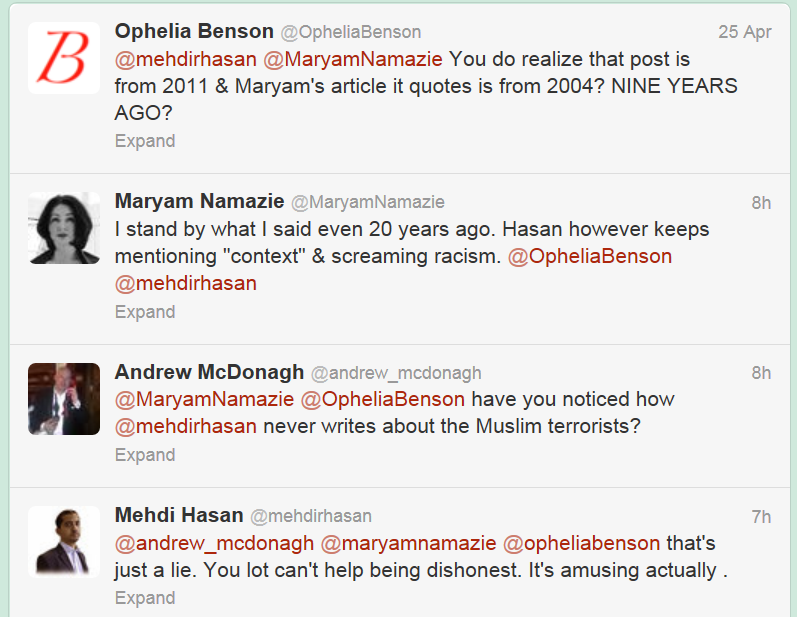This screenshot has width=797, height=617.
Task: Click Andrew McDonagh's profile picture
Action: click(63, 399)
